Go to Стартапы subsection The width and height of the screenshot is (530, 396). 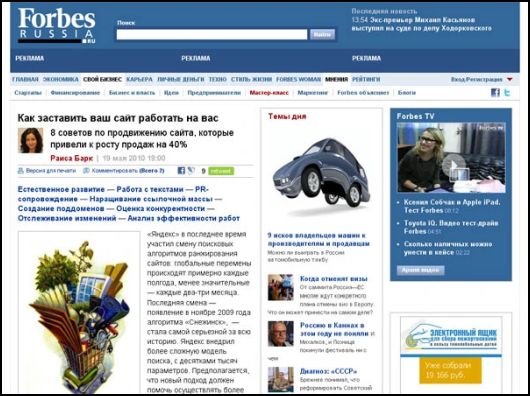(28, 93)
